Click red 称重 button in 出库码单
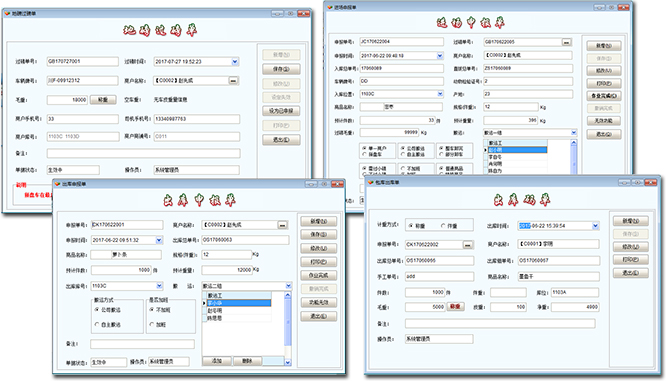This screenshot has width=666, height=381. [x=455, y=307]
